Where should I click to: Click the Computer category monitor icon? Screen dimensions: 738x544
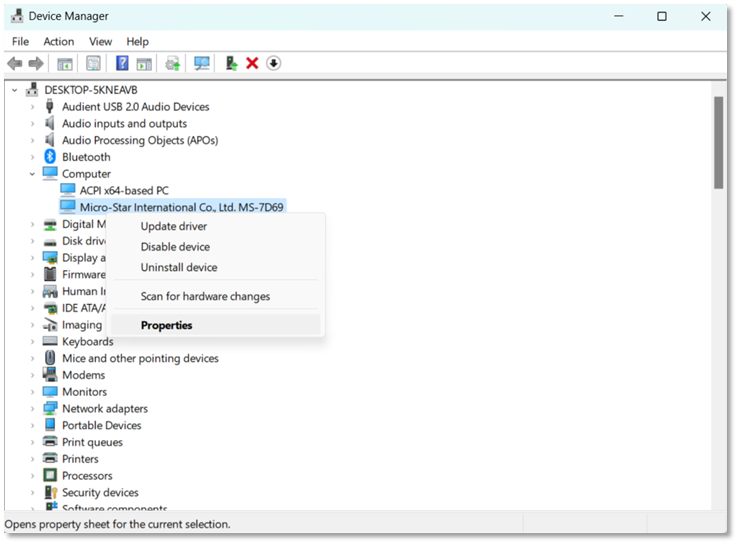[x=50, y=173]
